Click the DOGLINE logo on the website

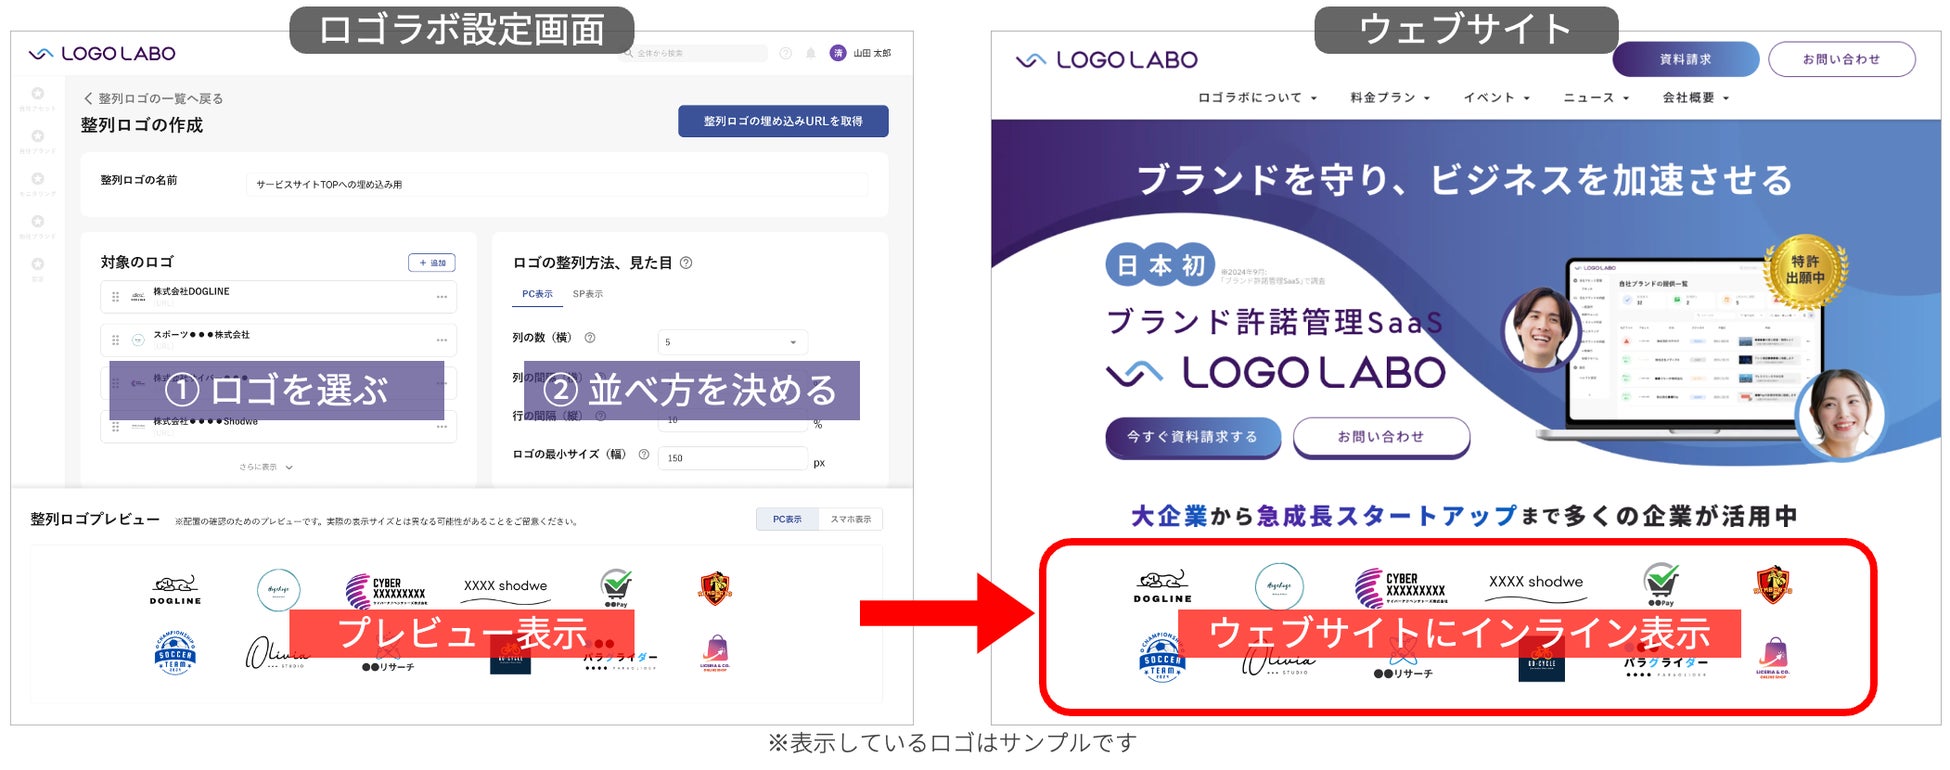[1163, 586]
